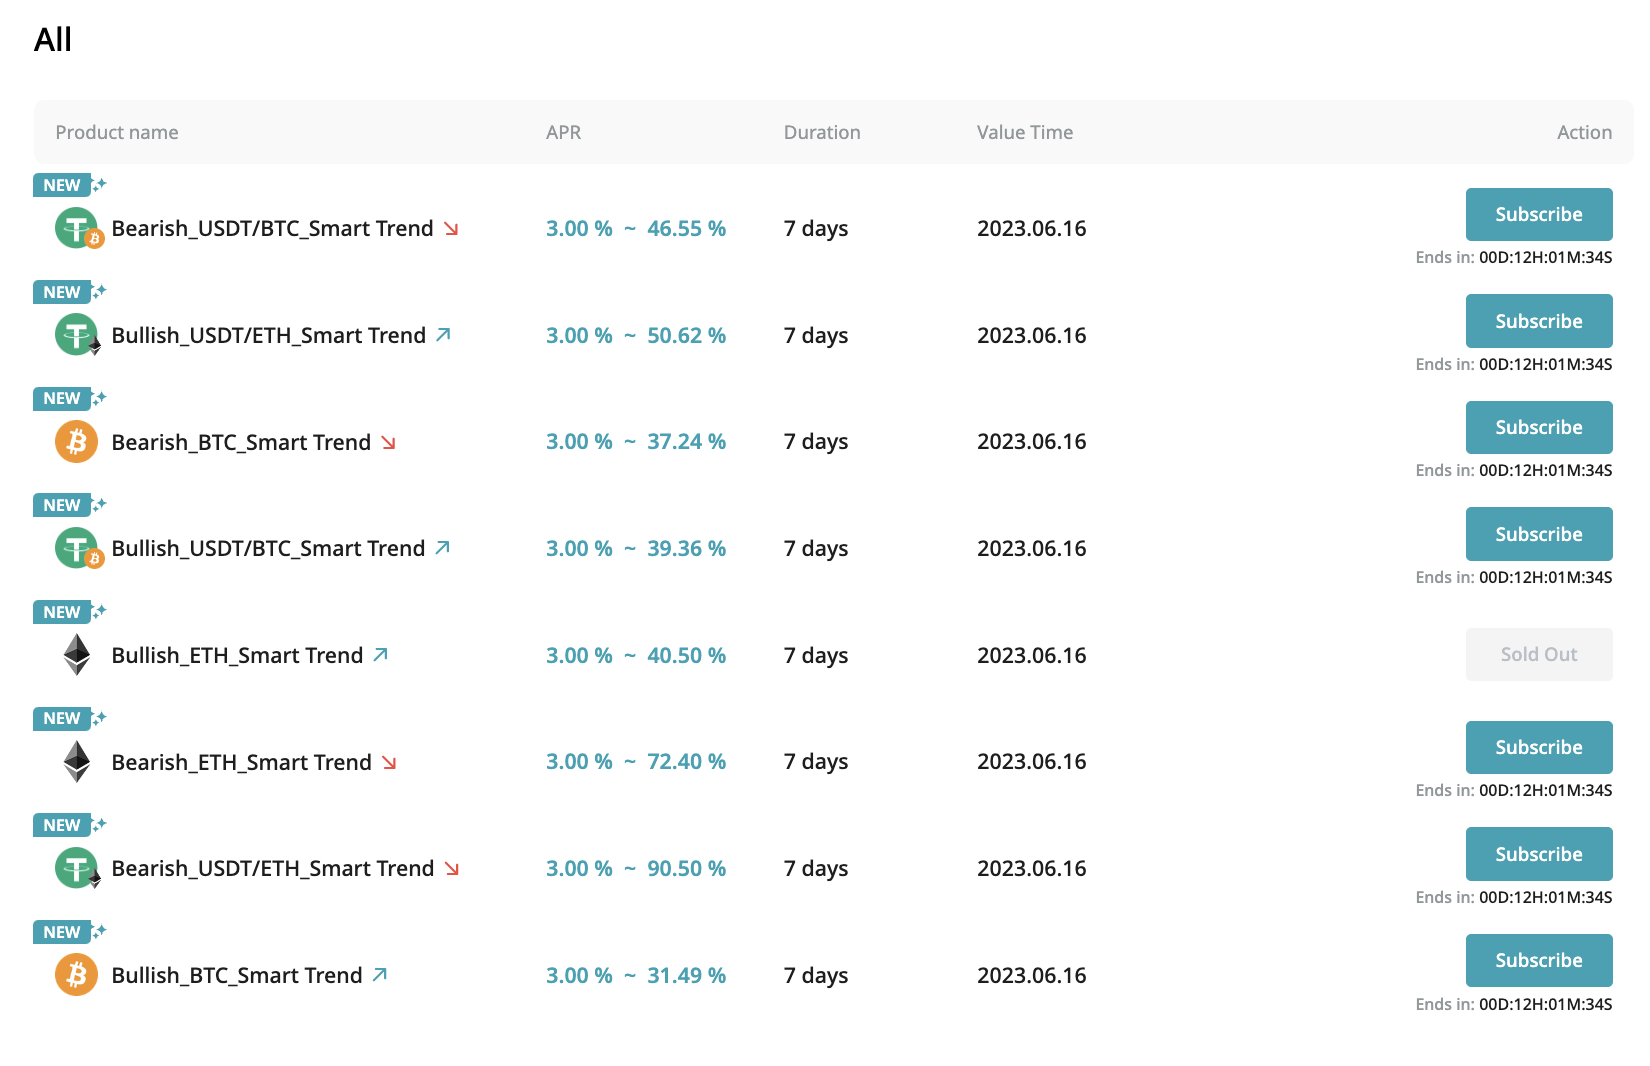Click the USDT/BTC coin icon for Bearish_USDT/BTC

pyautogui.click(x=78, y=229)
